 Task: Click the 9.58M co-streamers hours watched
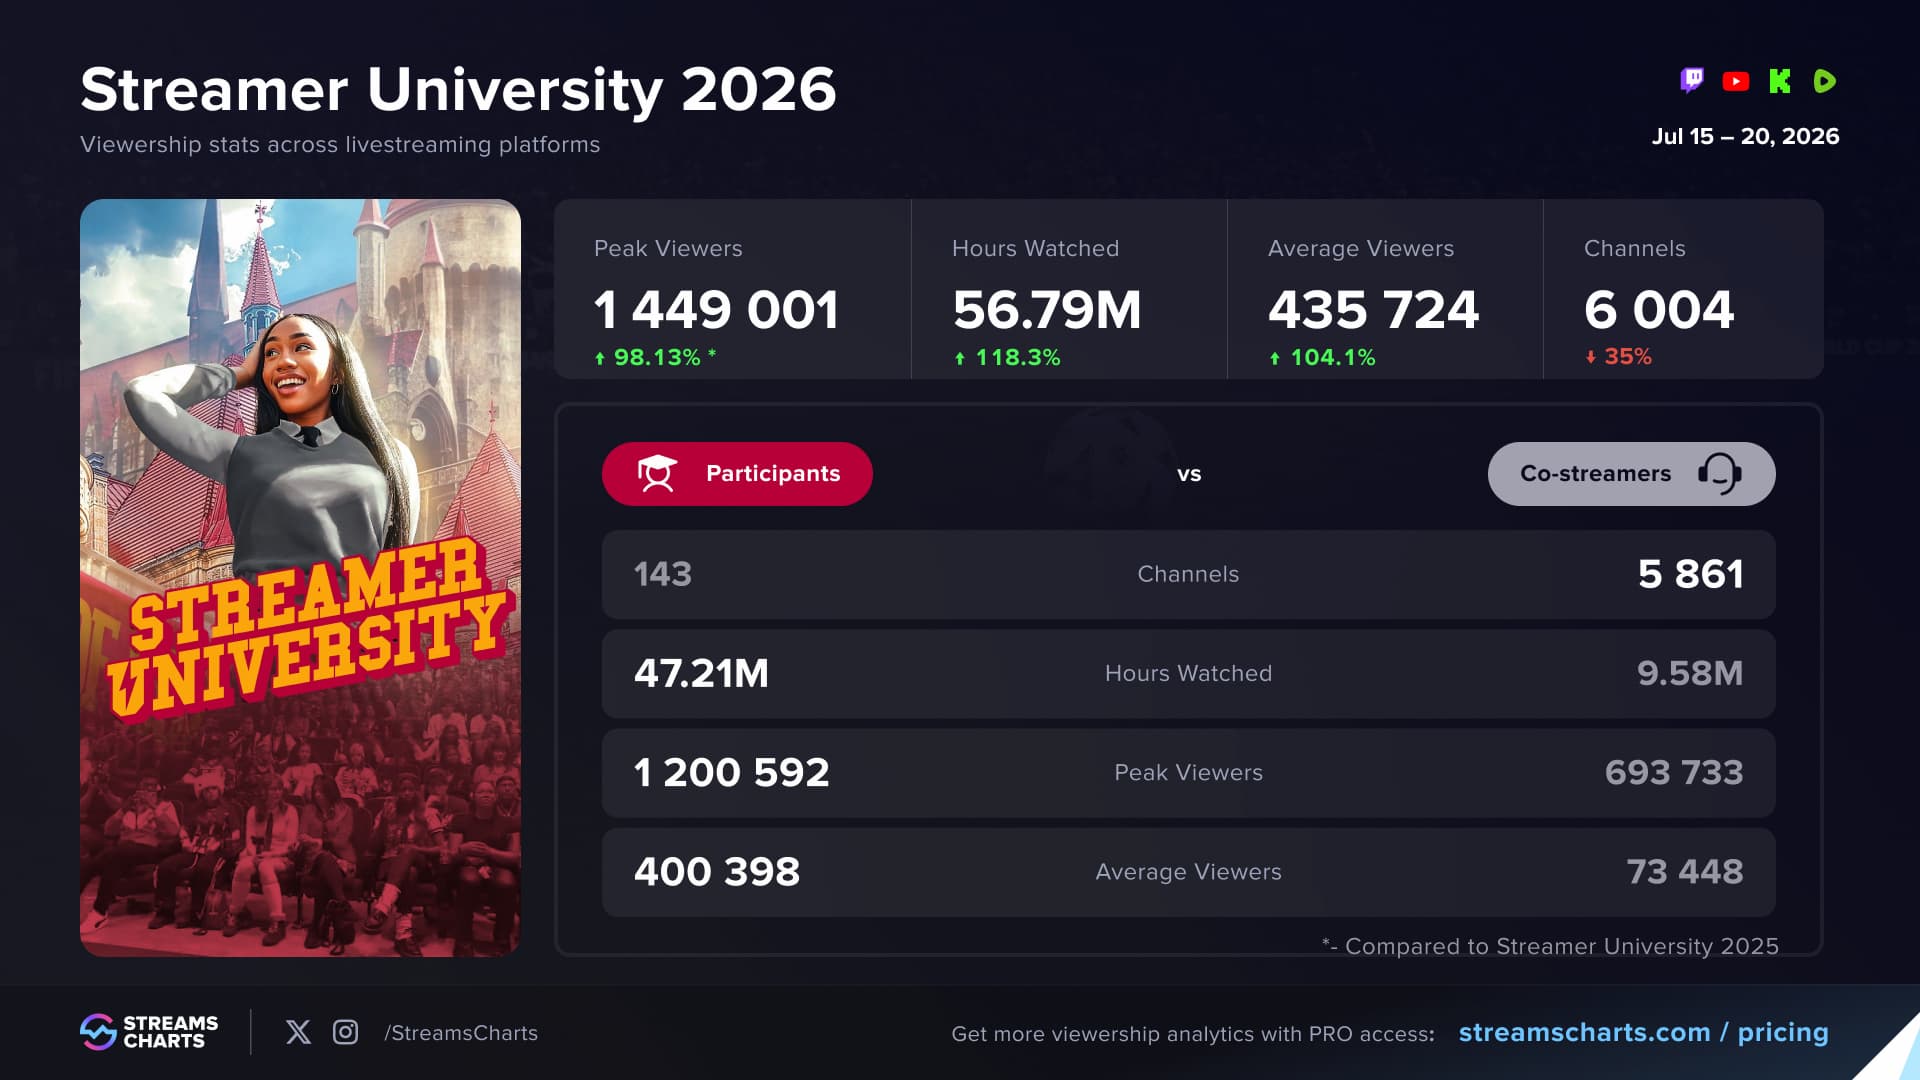[x=1690, y=673]
